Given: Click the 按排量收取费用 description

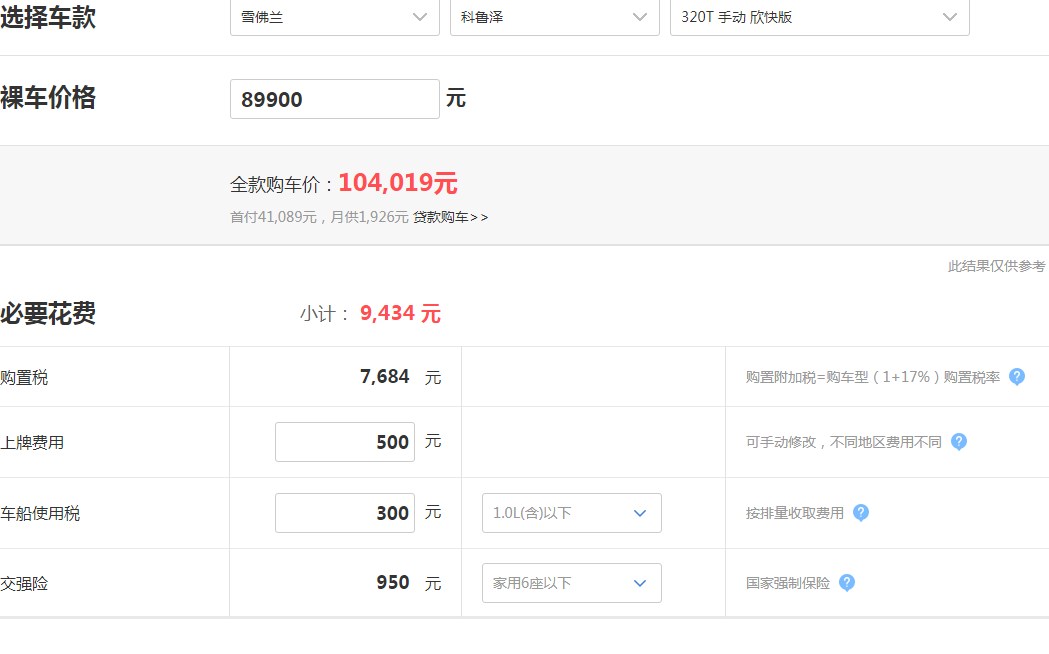Looking at the screenshot, I should coord(795,513).
